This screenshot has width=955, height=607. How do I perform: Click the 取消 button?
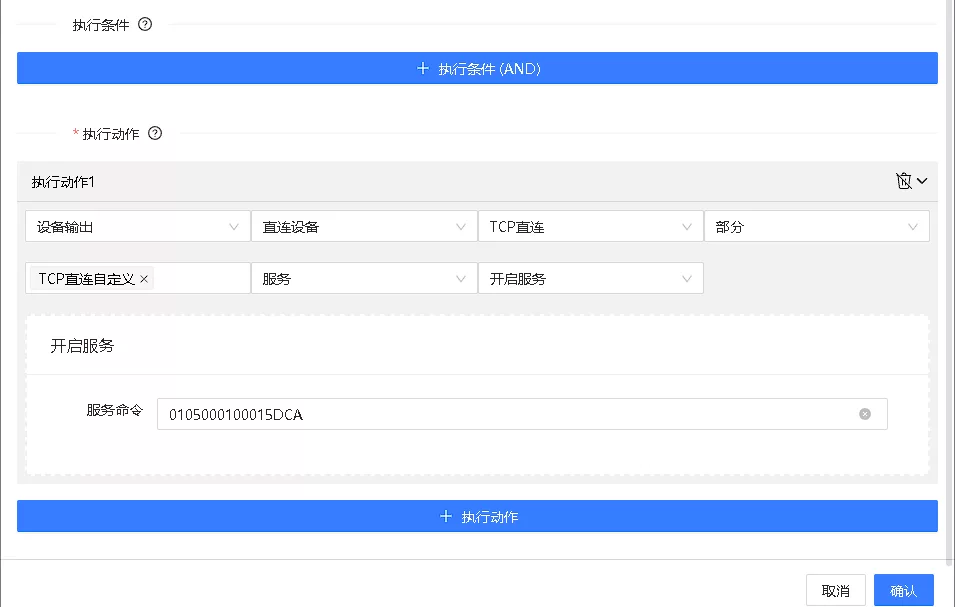click(x=835, y=591)
